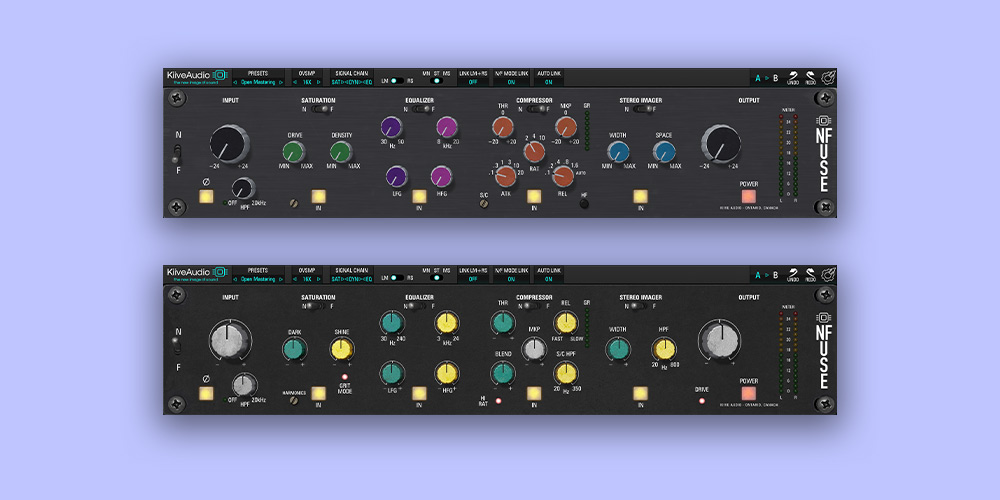
Task: Open settings logo icon in lower unit's header
Action: [x=828, y=275]
